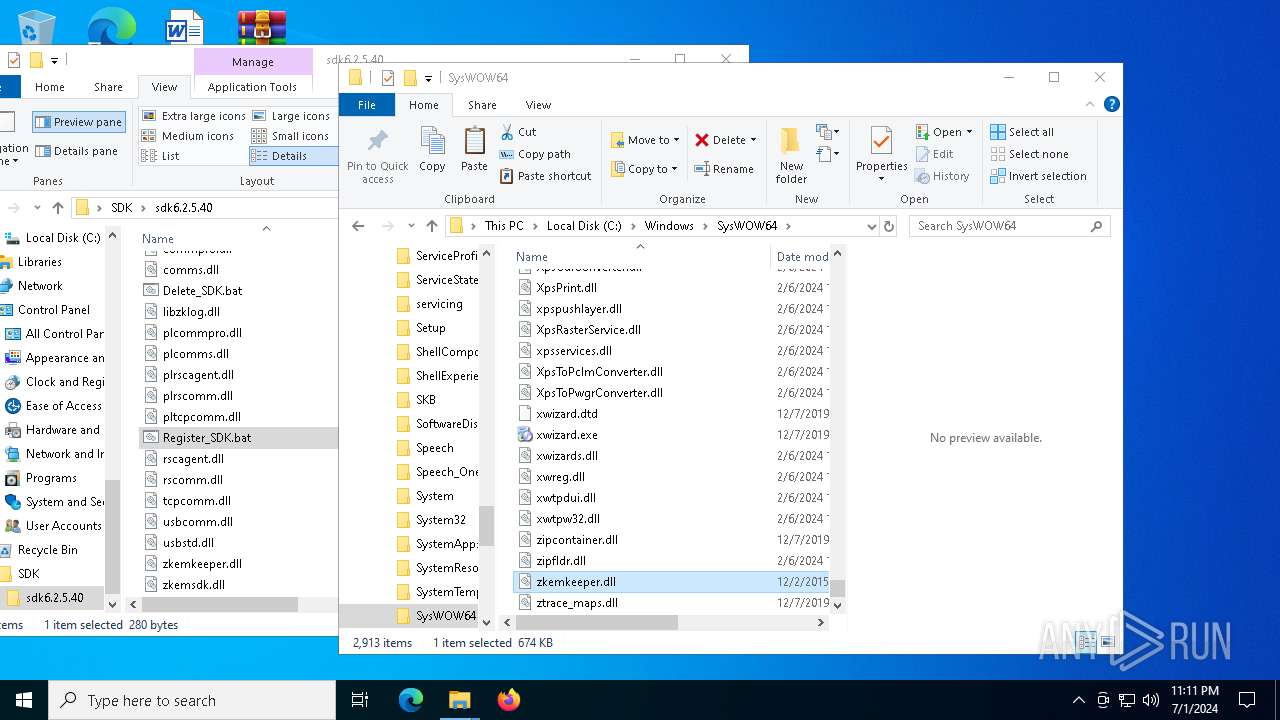This screenshot has height=720, width=1280.
Task: Choose Large icons layout
Action: point(291,116)
